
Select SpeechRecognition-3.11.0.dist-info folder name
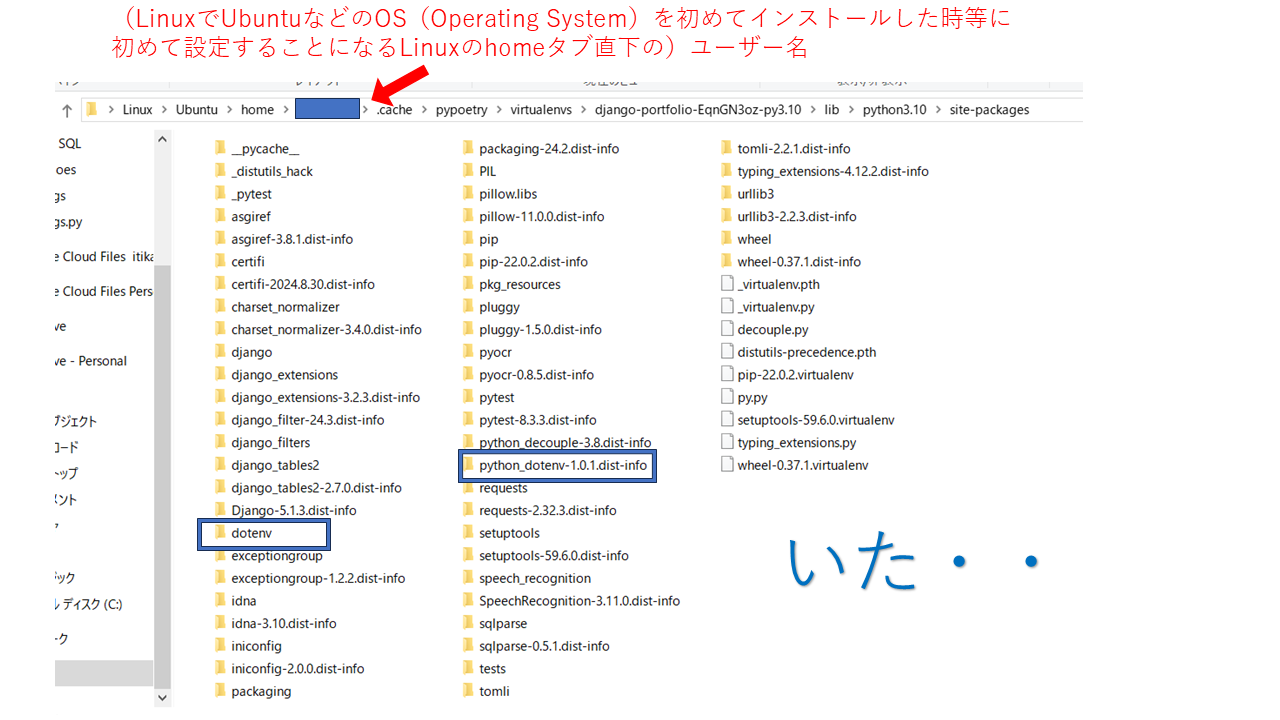pyautogui.click(x=579, y=601)
